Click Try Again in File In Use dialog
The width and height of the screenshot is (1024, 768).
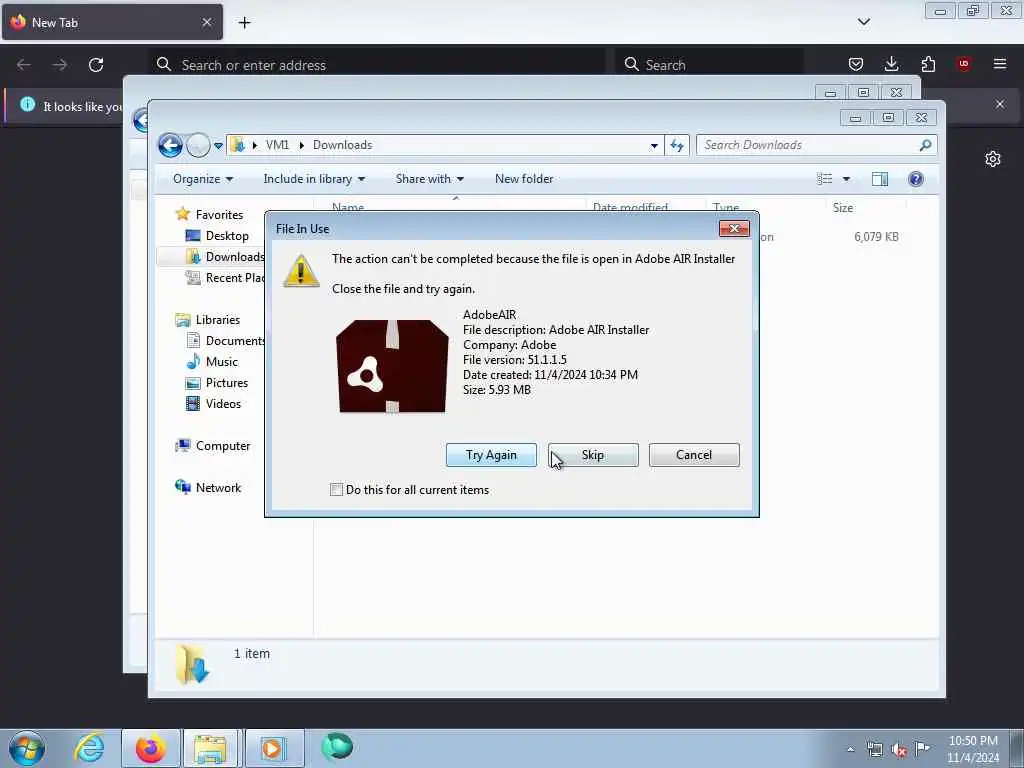click(491, 455)
